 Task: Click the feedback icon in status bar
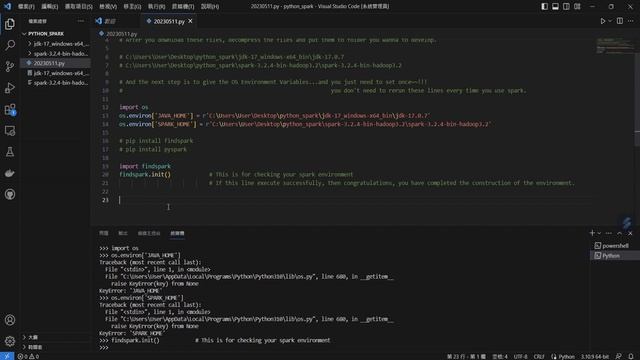[x=619, y=356]
